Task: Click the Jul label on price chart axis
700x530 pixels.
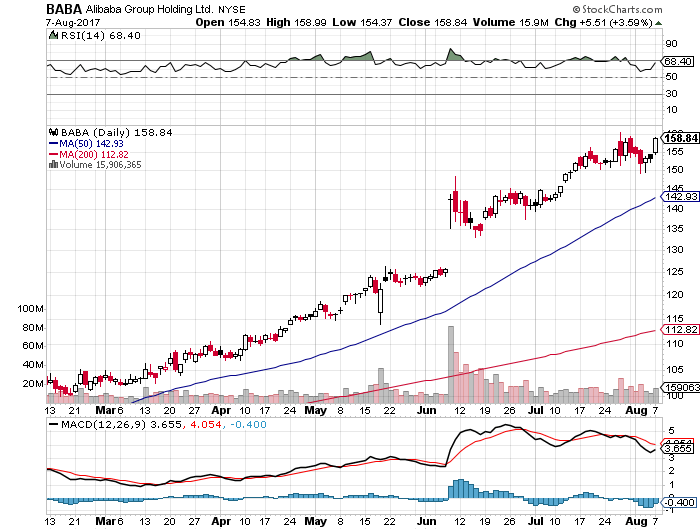Action: 536,410
